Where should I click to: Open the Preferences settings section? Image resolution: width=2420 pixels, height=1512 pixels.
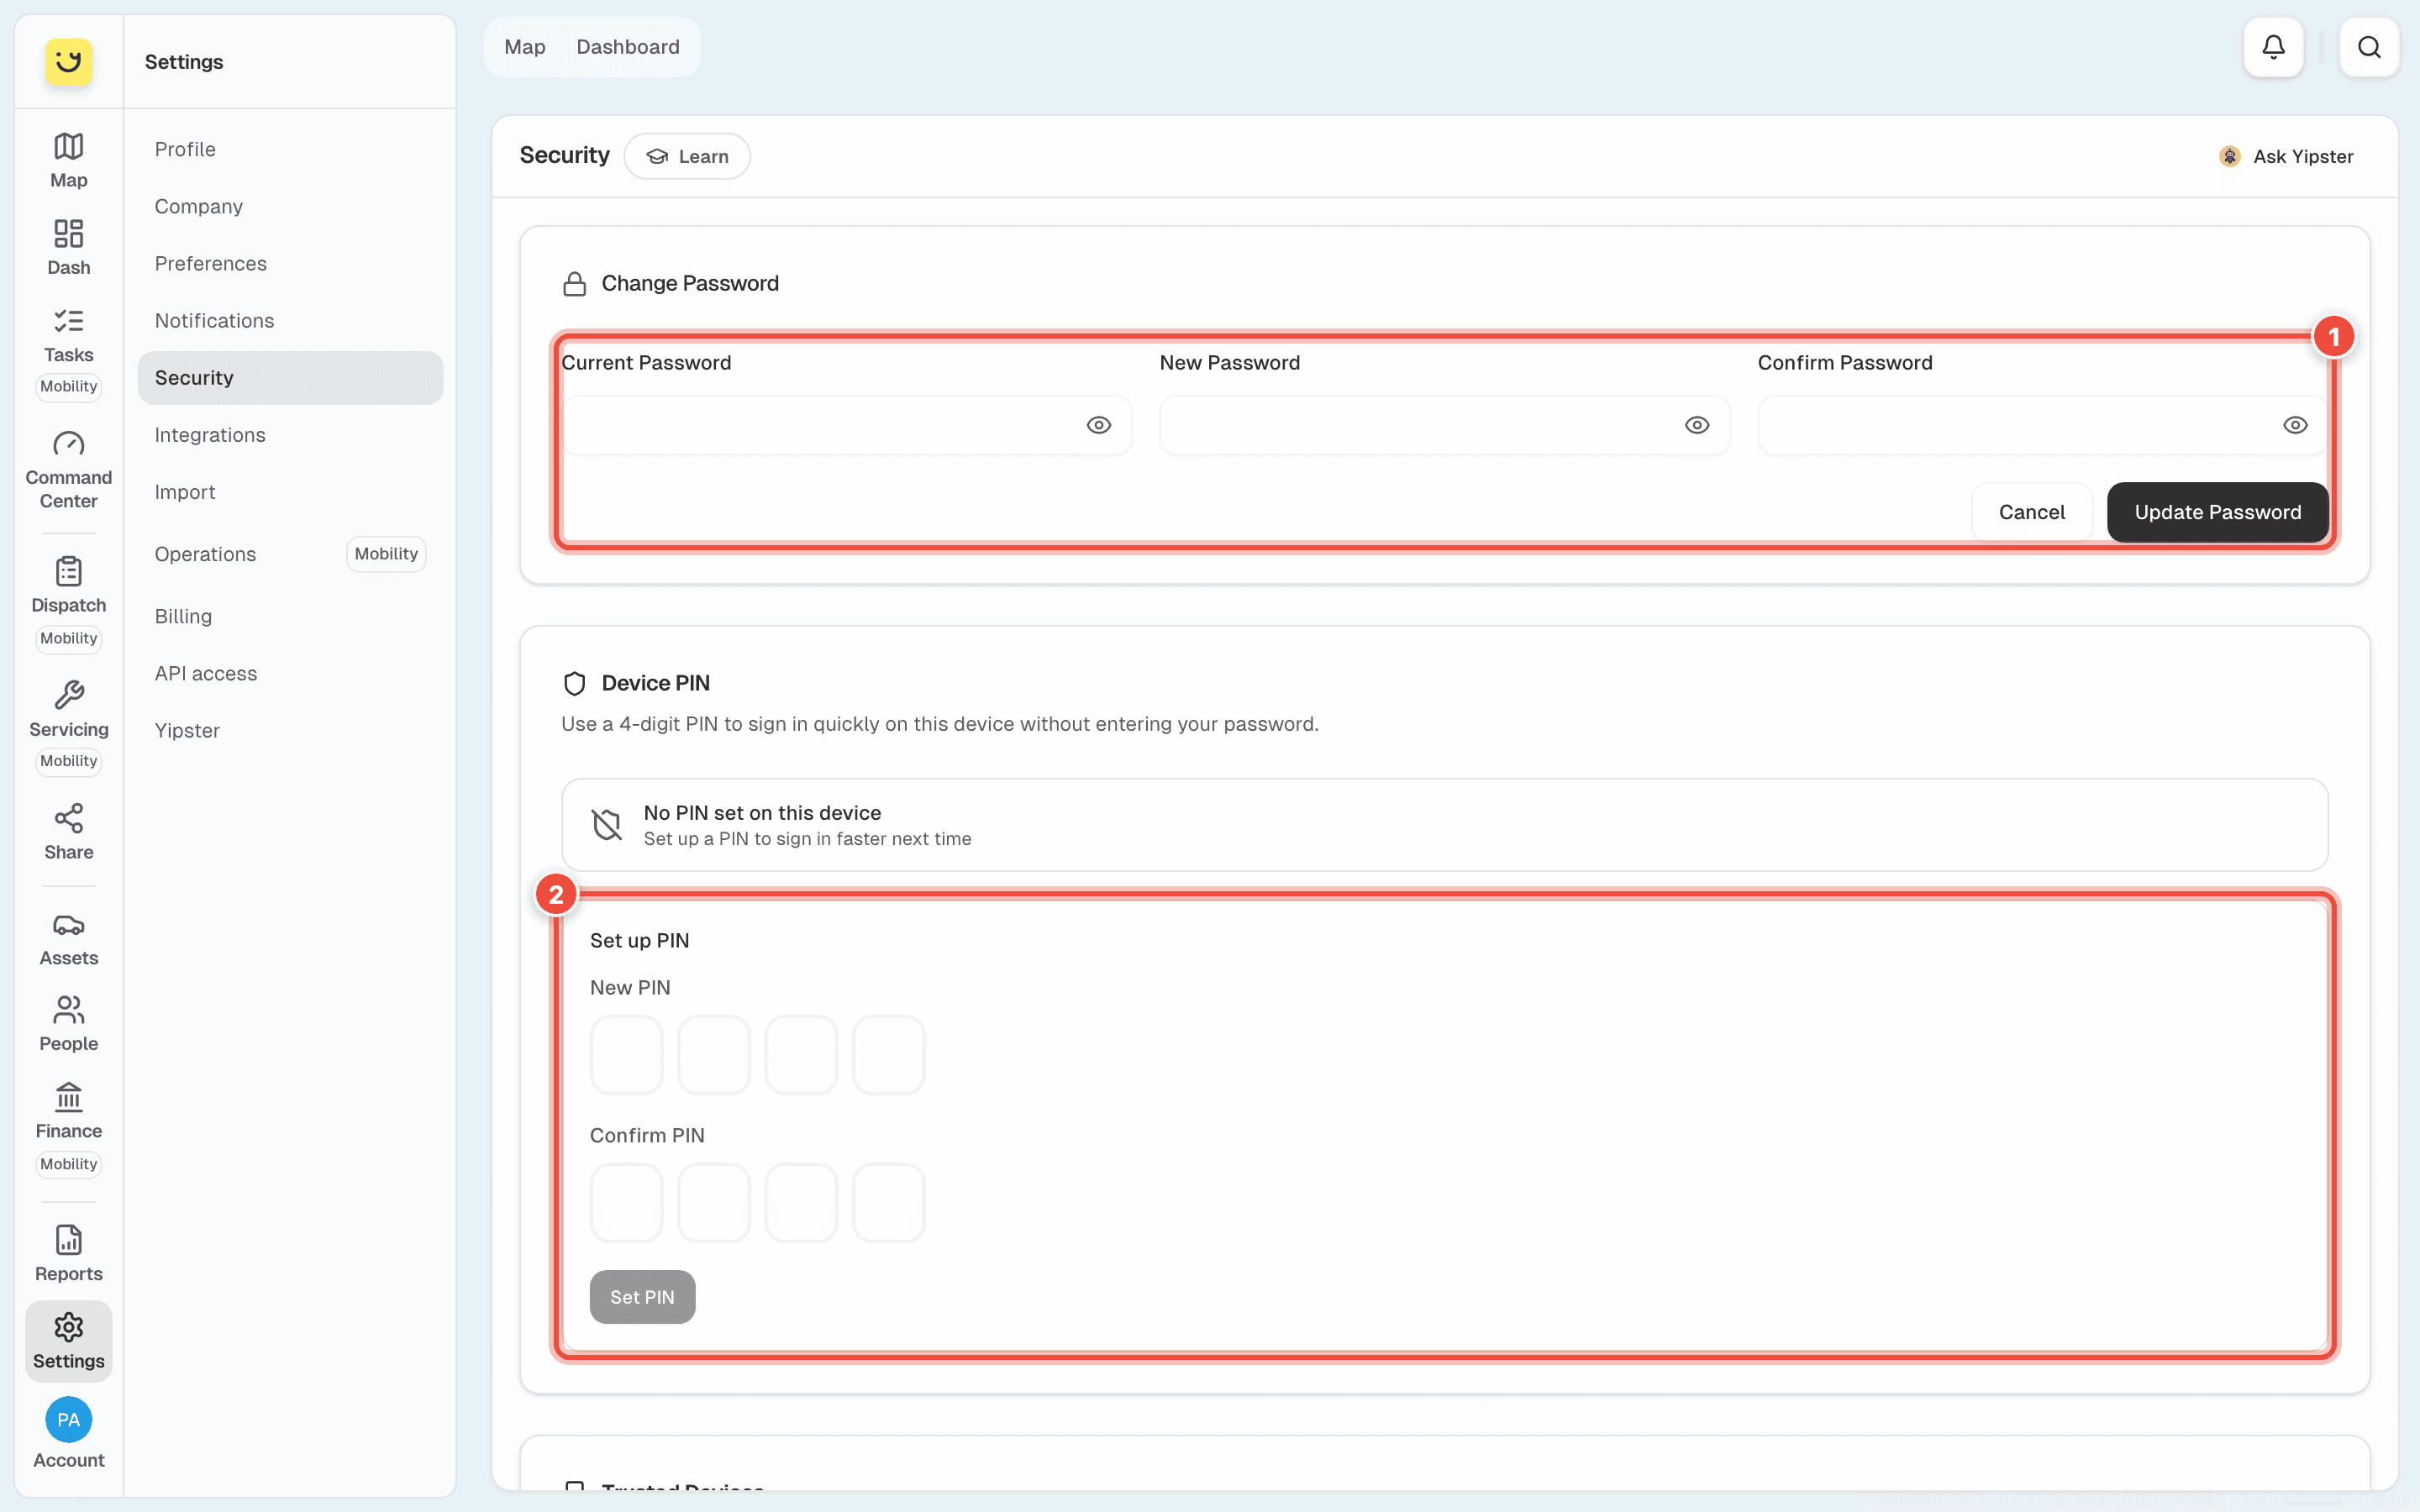(x=290, y=263)
